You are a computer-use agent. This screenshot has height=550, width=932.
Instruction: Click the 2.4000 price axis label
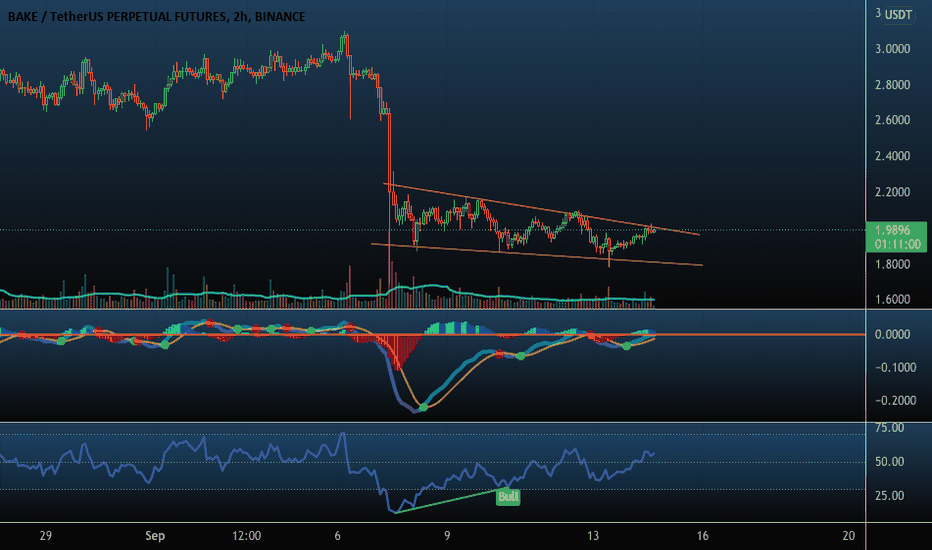[892, 156]
